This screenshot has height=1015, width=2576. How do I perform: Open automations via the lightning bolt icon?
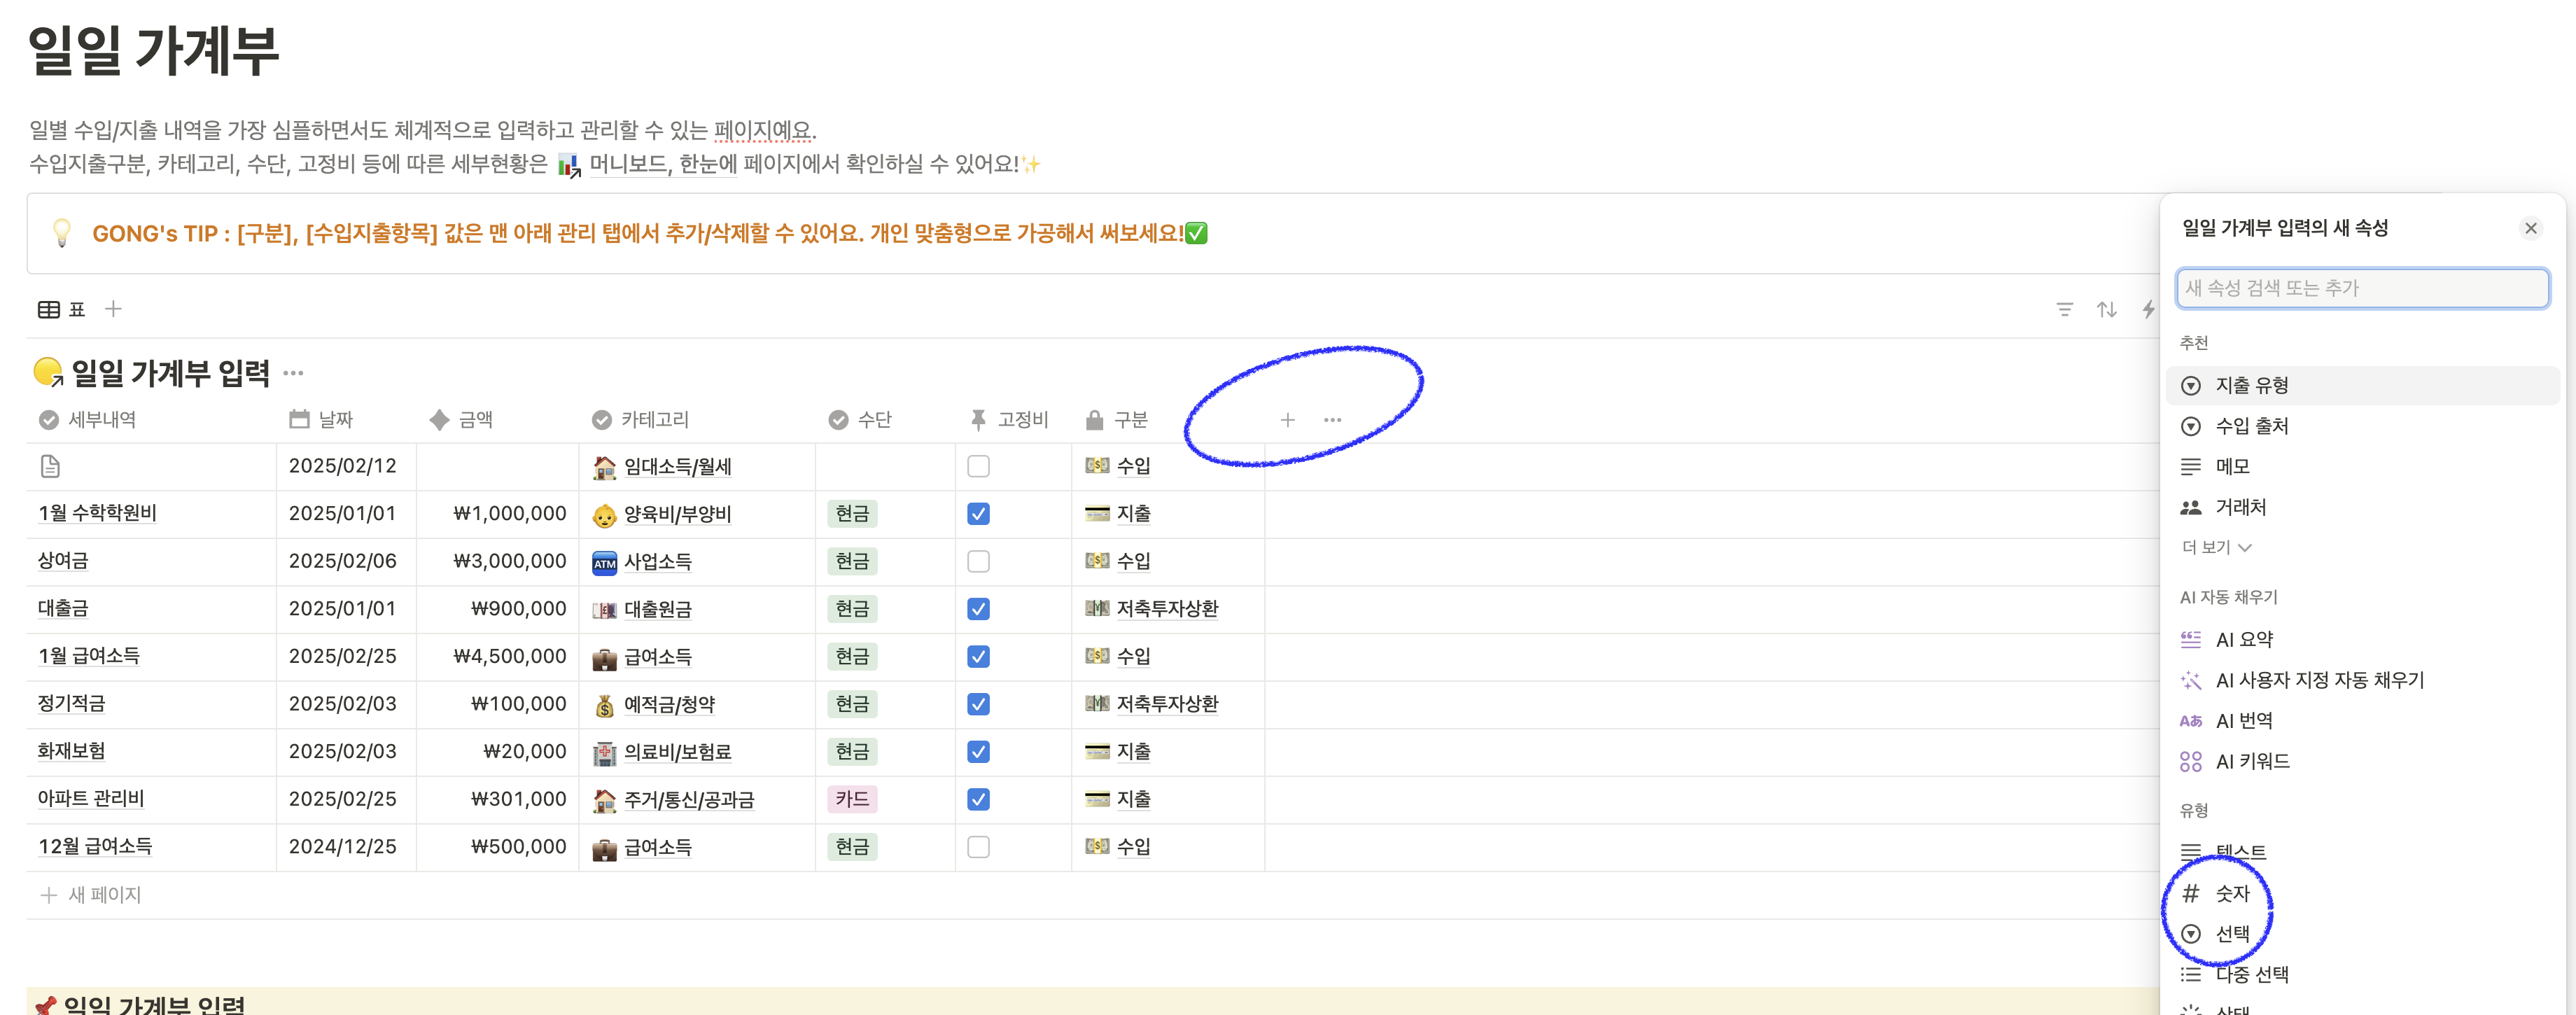coord(2149,309)
